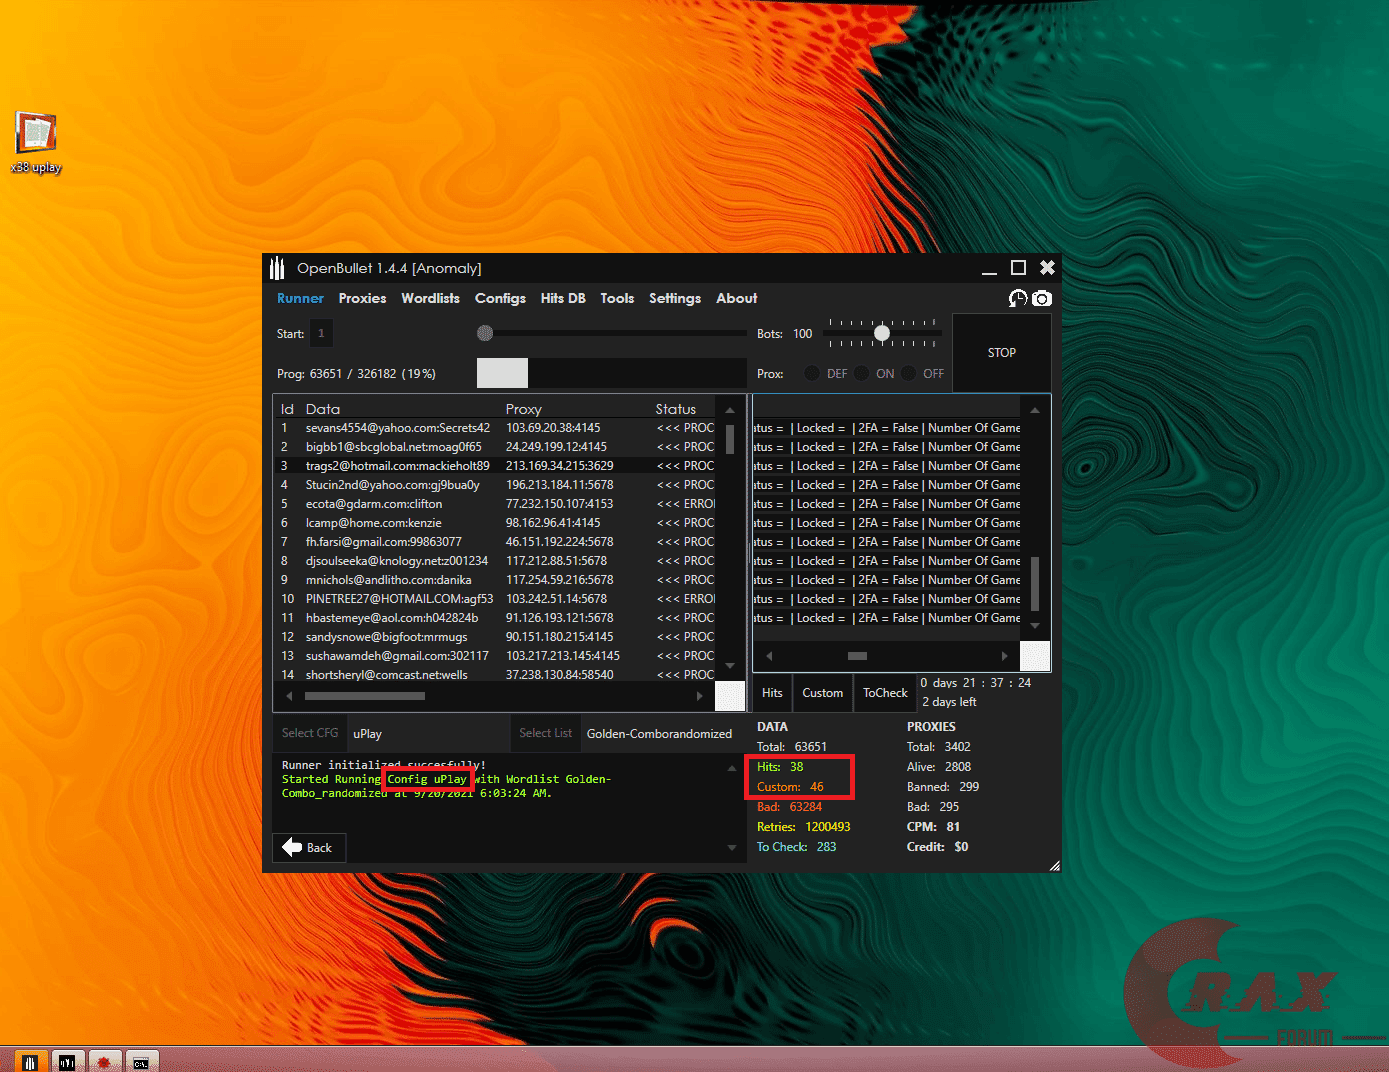This screenshot has height=1072, width=1389.
Task: Enable the DEF proxy mode
Action: pyautogui.click(x=811, y=373)
